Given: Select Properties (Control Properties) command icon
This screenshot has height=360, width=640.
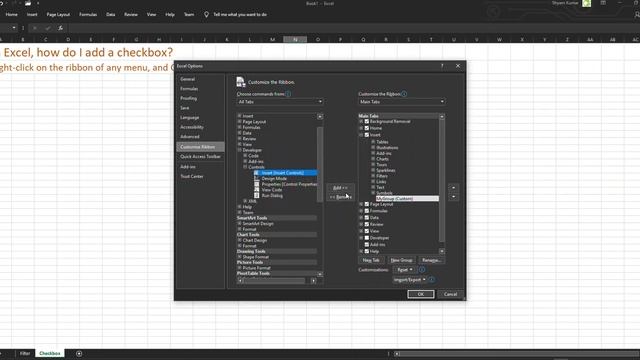Looking at the screenshot, I should pos(256,184).
